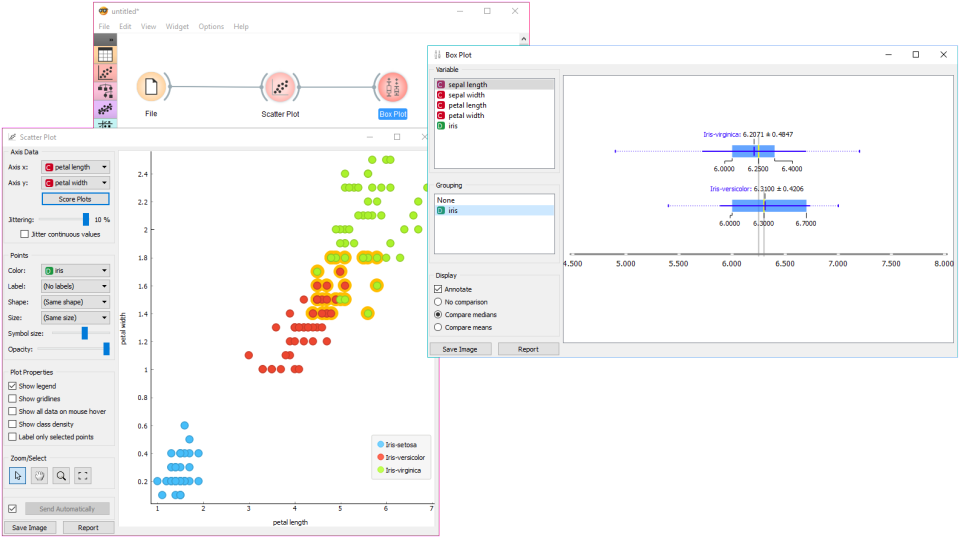960x538 pixels.
Task: Open the Color iris dropdown
Action: [75, 271]
